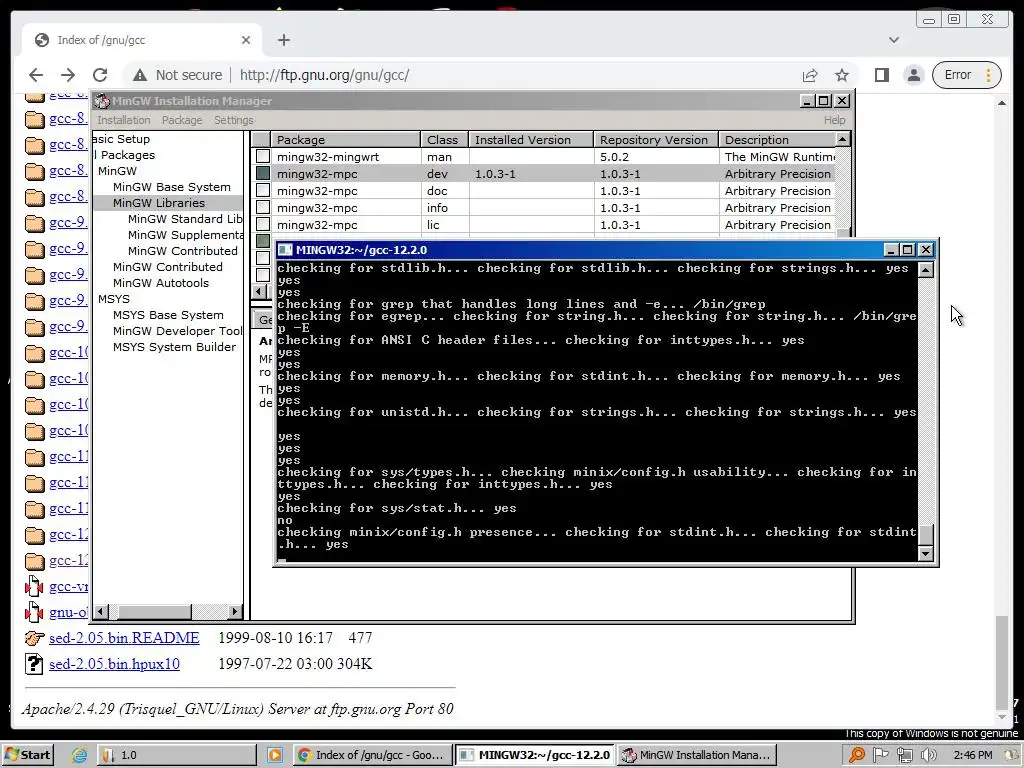
Task: Sort by Repository Version column
Action: [656, 140]
